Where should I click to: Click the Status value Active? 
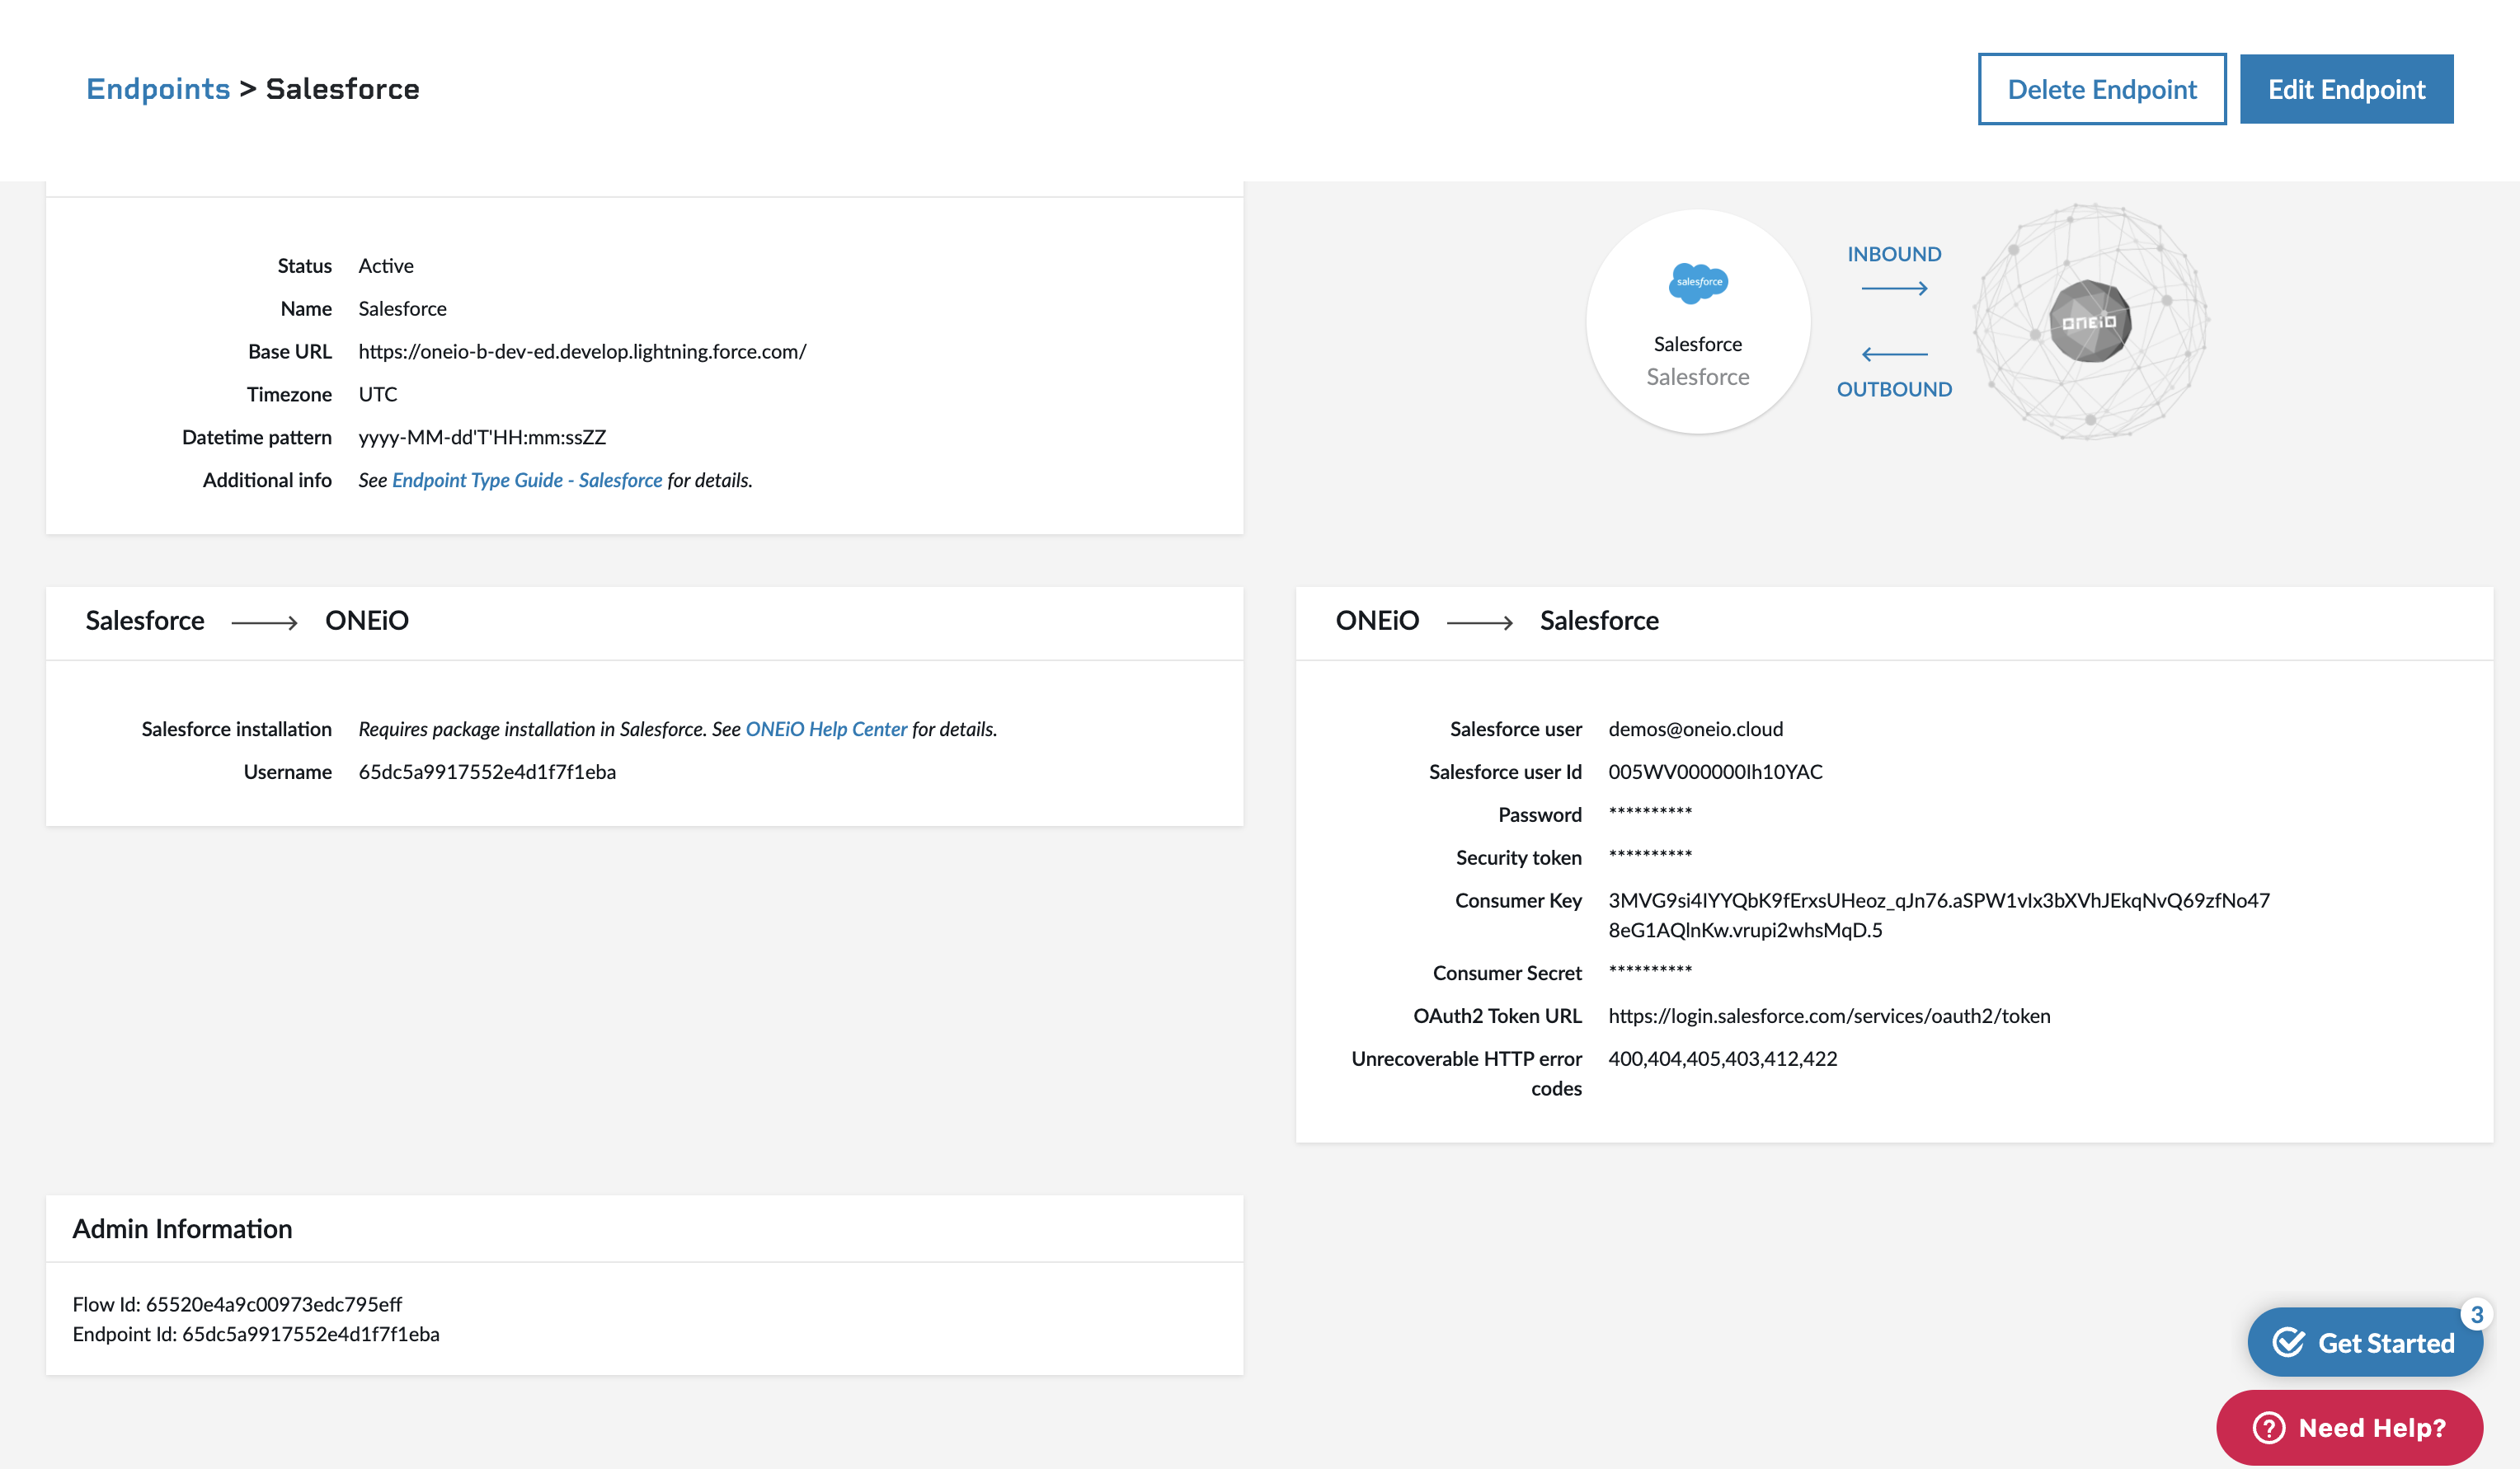point(386,265)
